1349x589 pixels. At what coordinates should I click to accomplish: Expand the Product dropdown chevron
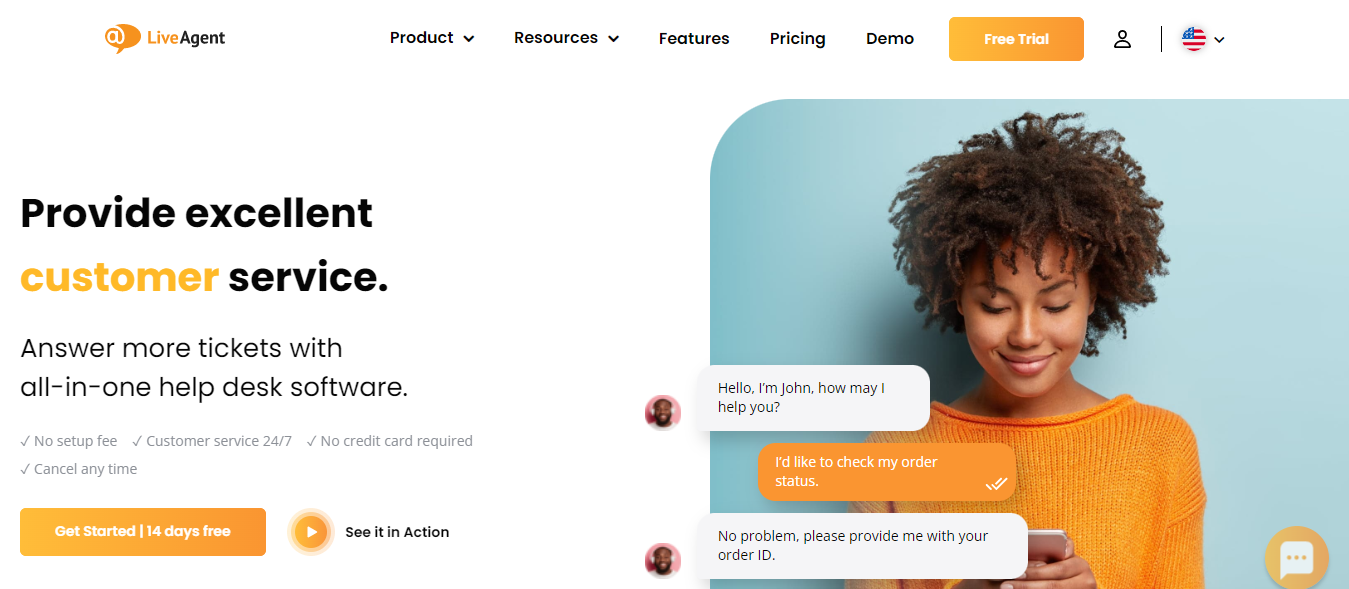(469, 39)
